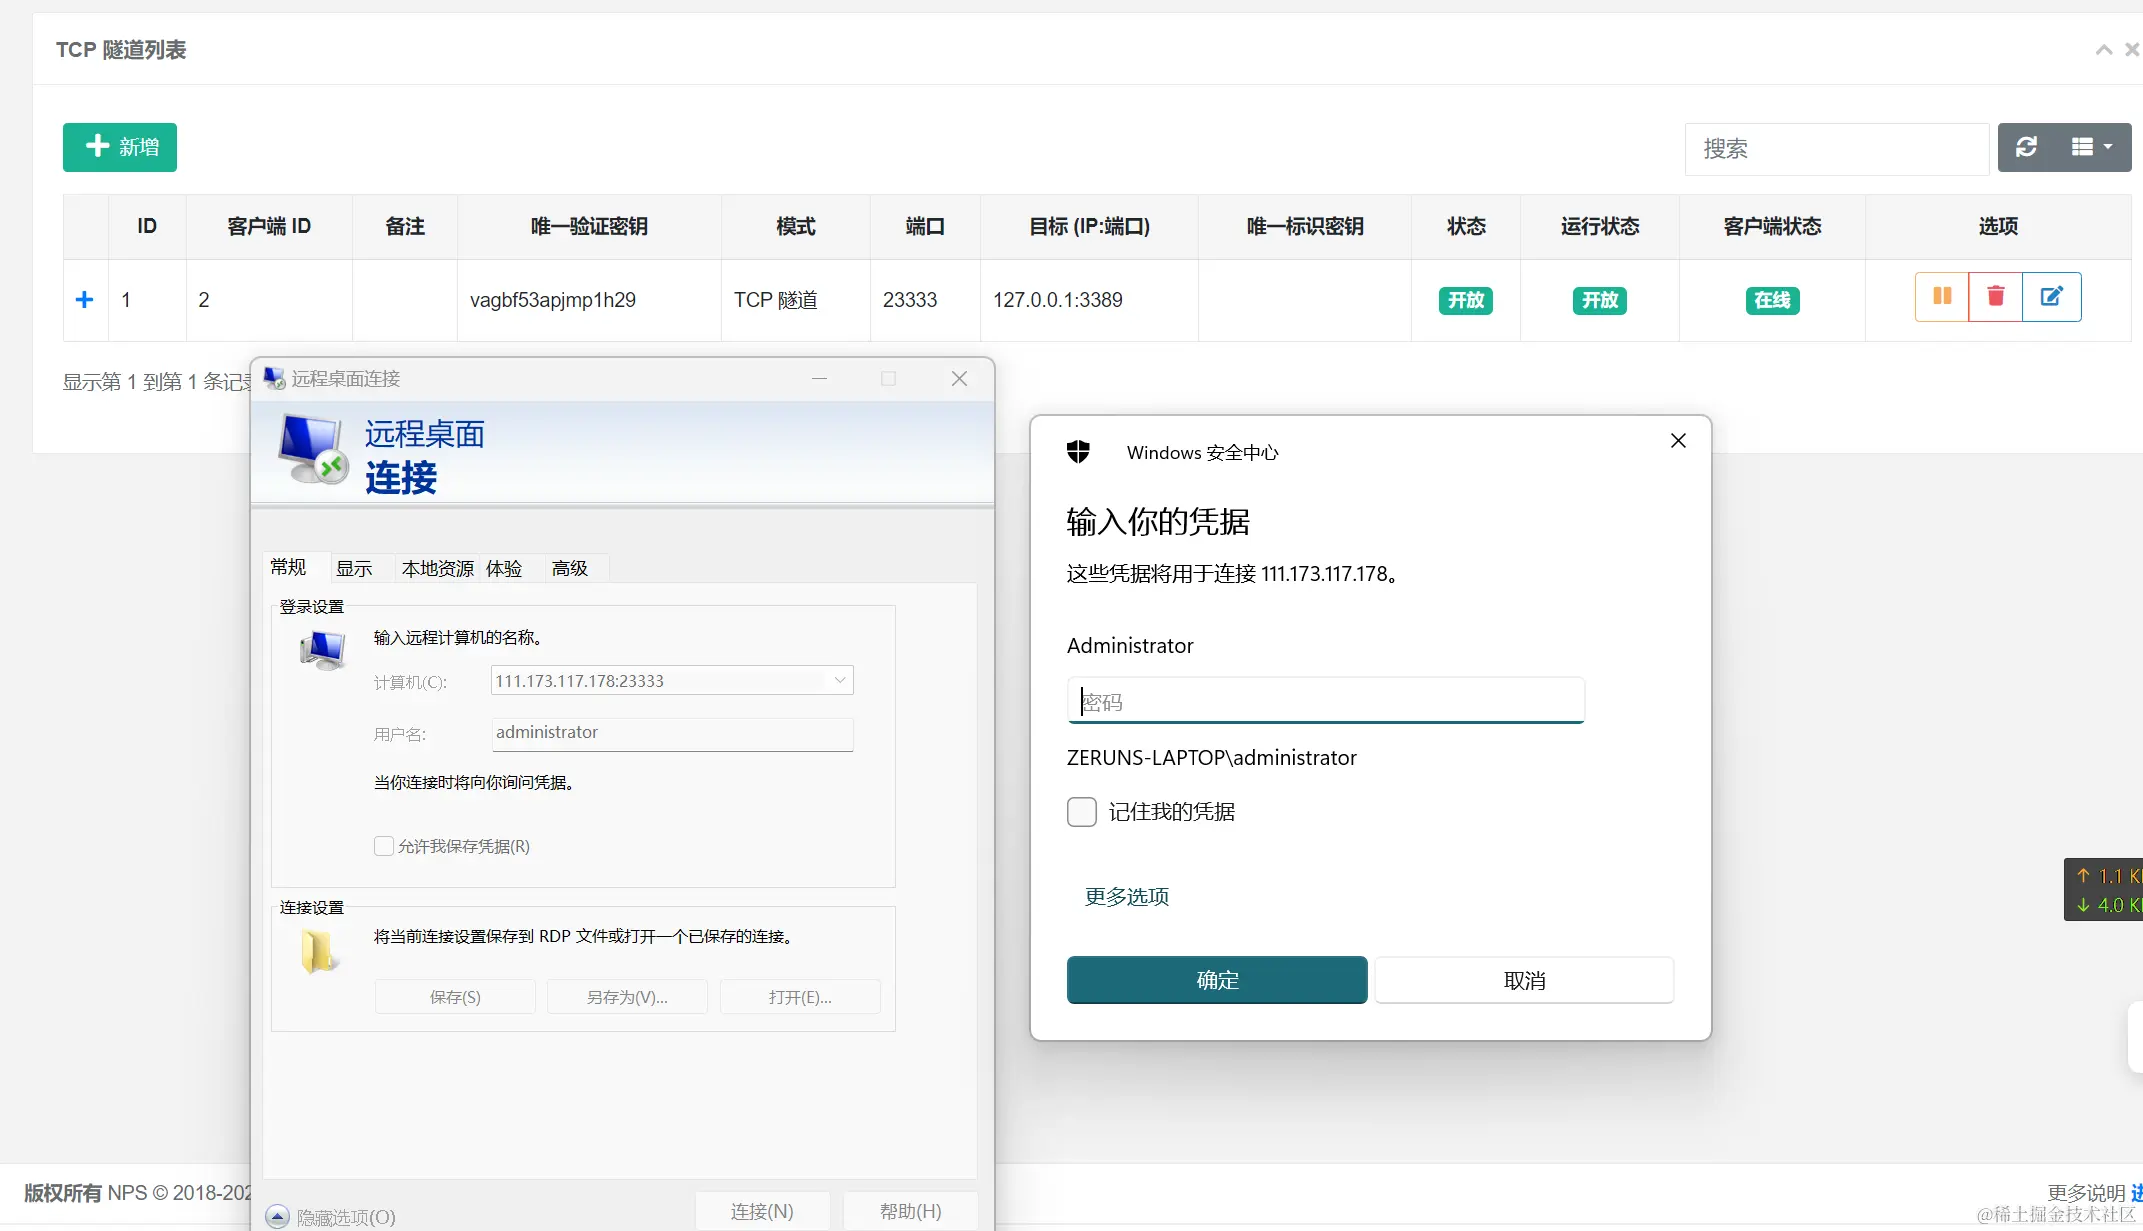Viewport: 2143px width, 1231px height.
Task: Click the refresh table icon button
Action: tap(2027, 148)
